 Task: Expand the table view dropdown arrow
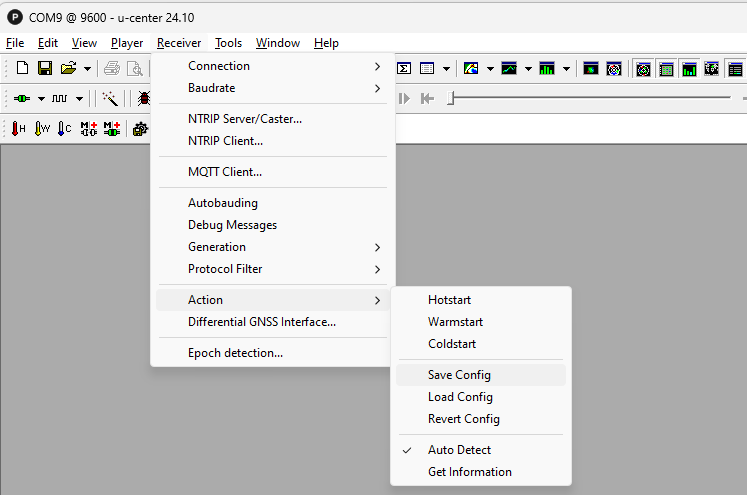[x=446, y=69]
